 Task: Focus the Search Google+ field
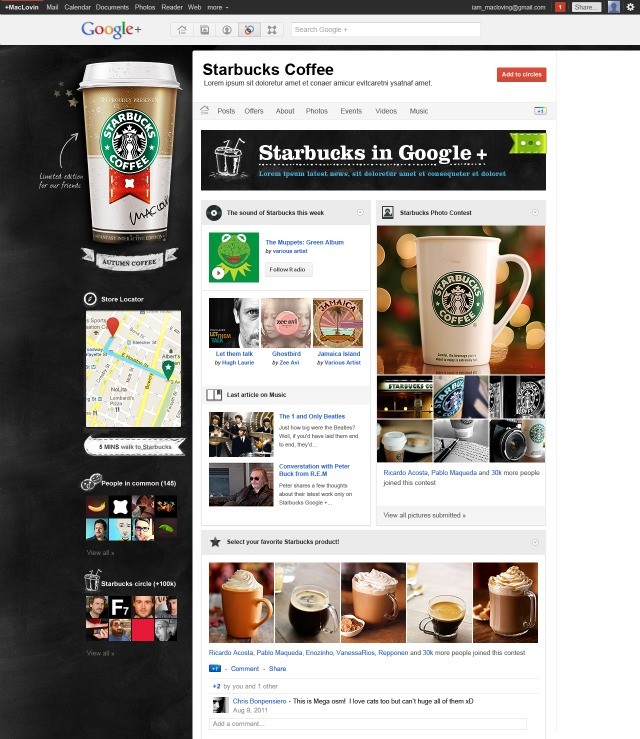pos(385,30)
